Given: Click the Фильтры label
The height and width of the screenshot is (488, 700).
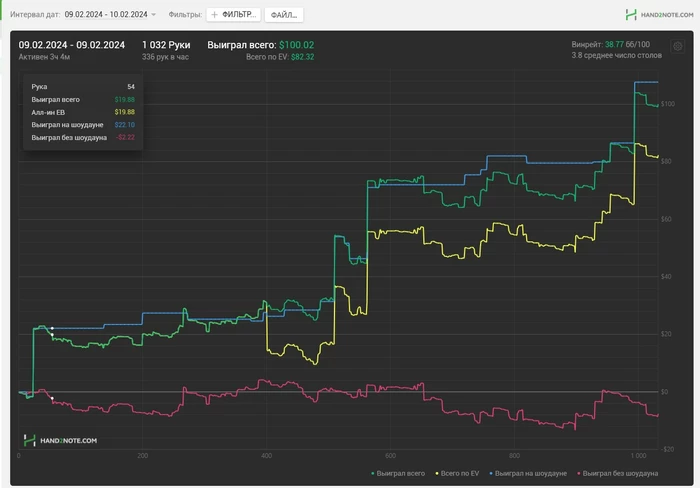Looking at the screenshot, I should coord(185,15).
